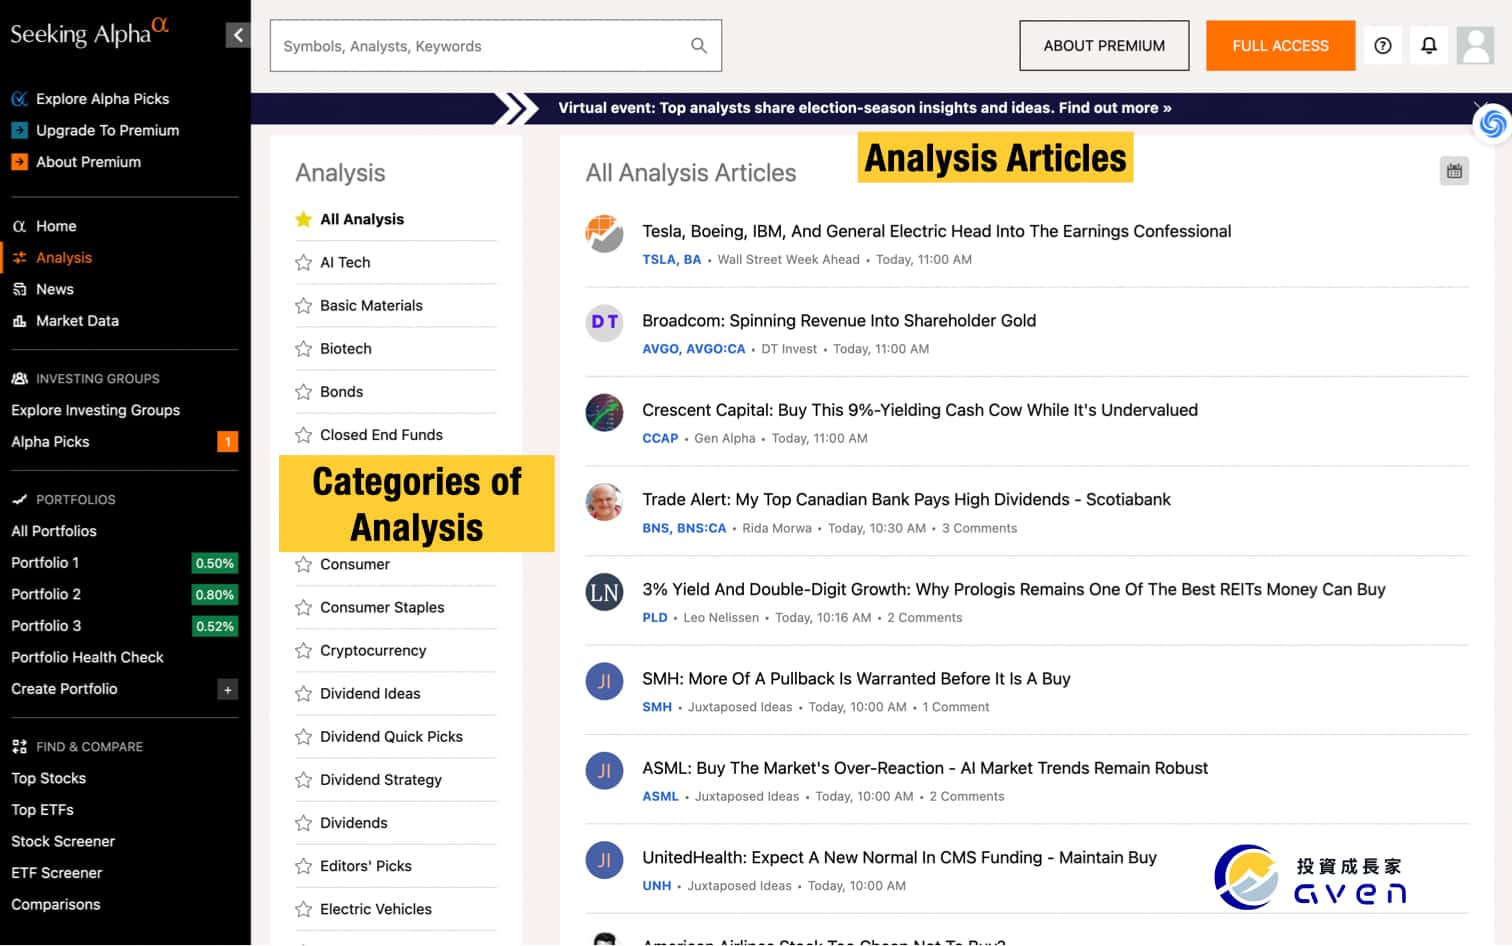
Task: Star the Closed End Funds category
Action: pos(304,434)
